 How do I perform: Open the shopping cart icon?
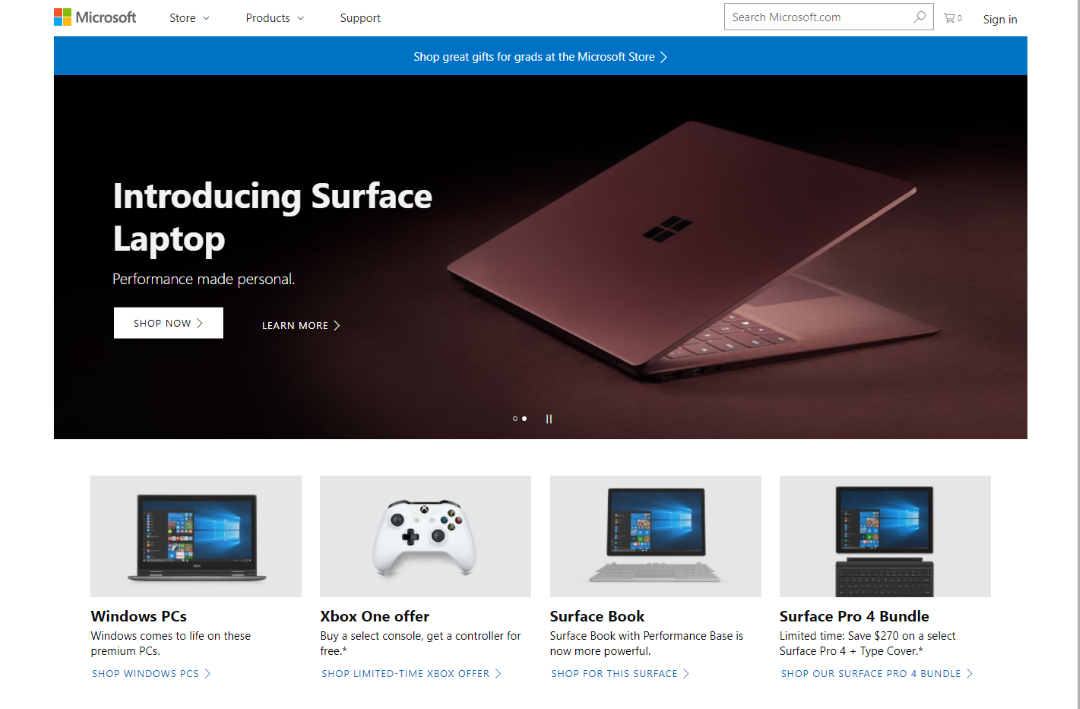(x=953, y=18)
